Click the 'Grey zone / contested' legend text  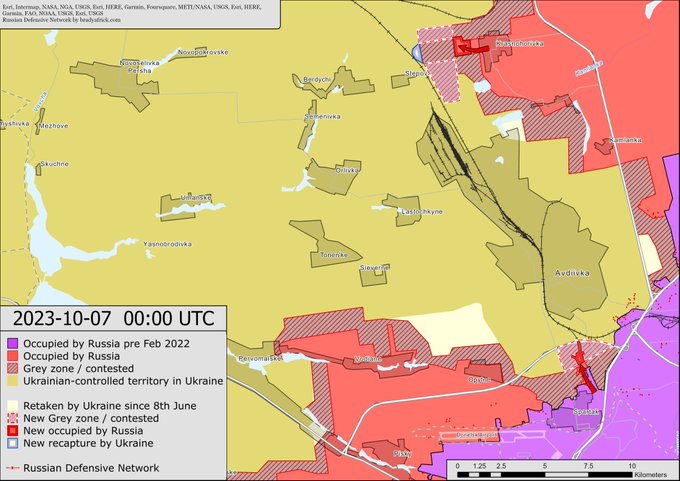(x=78, y=369)
